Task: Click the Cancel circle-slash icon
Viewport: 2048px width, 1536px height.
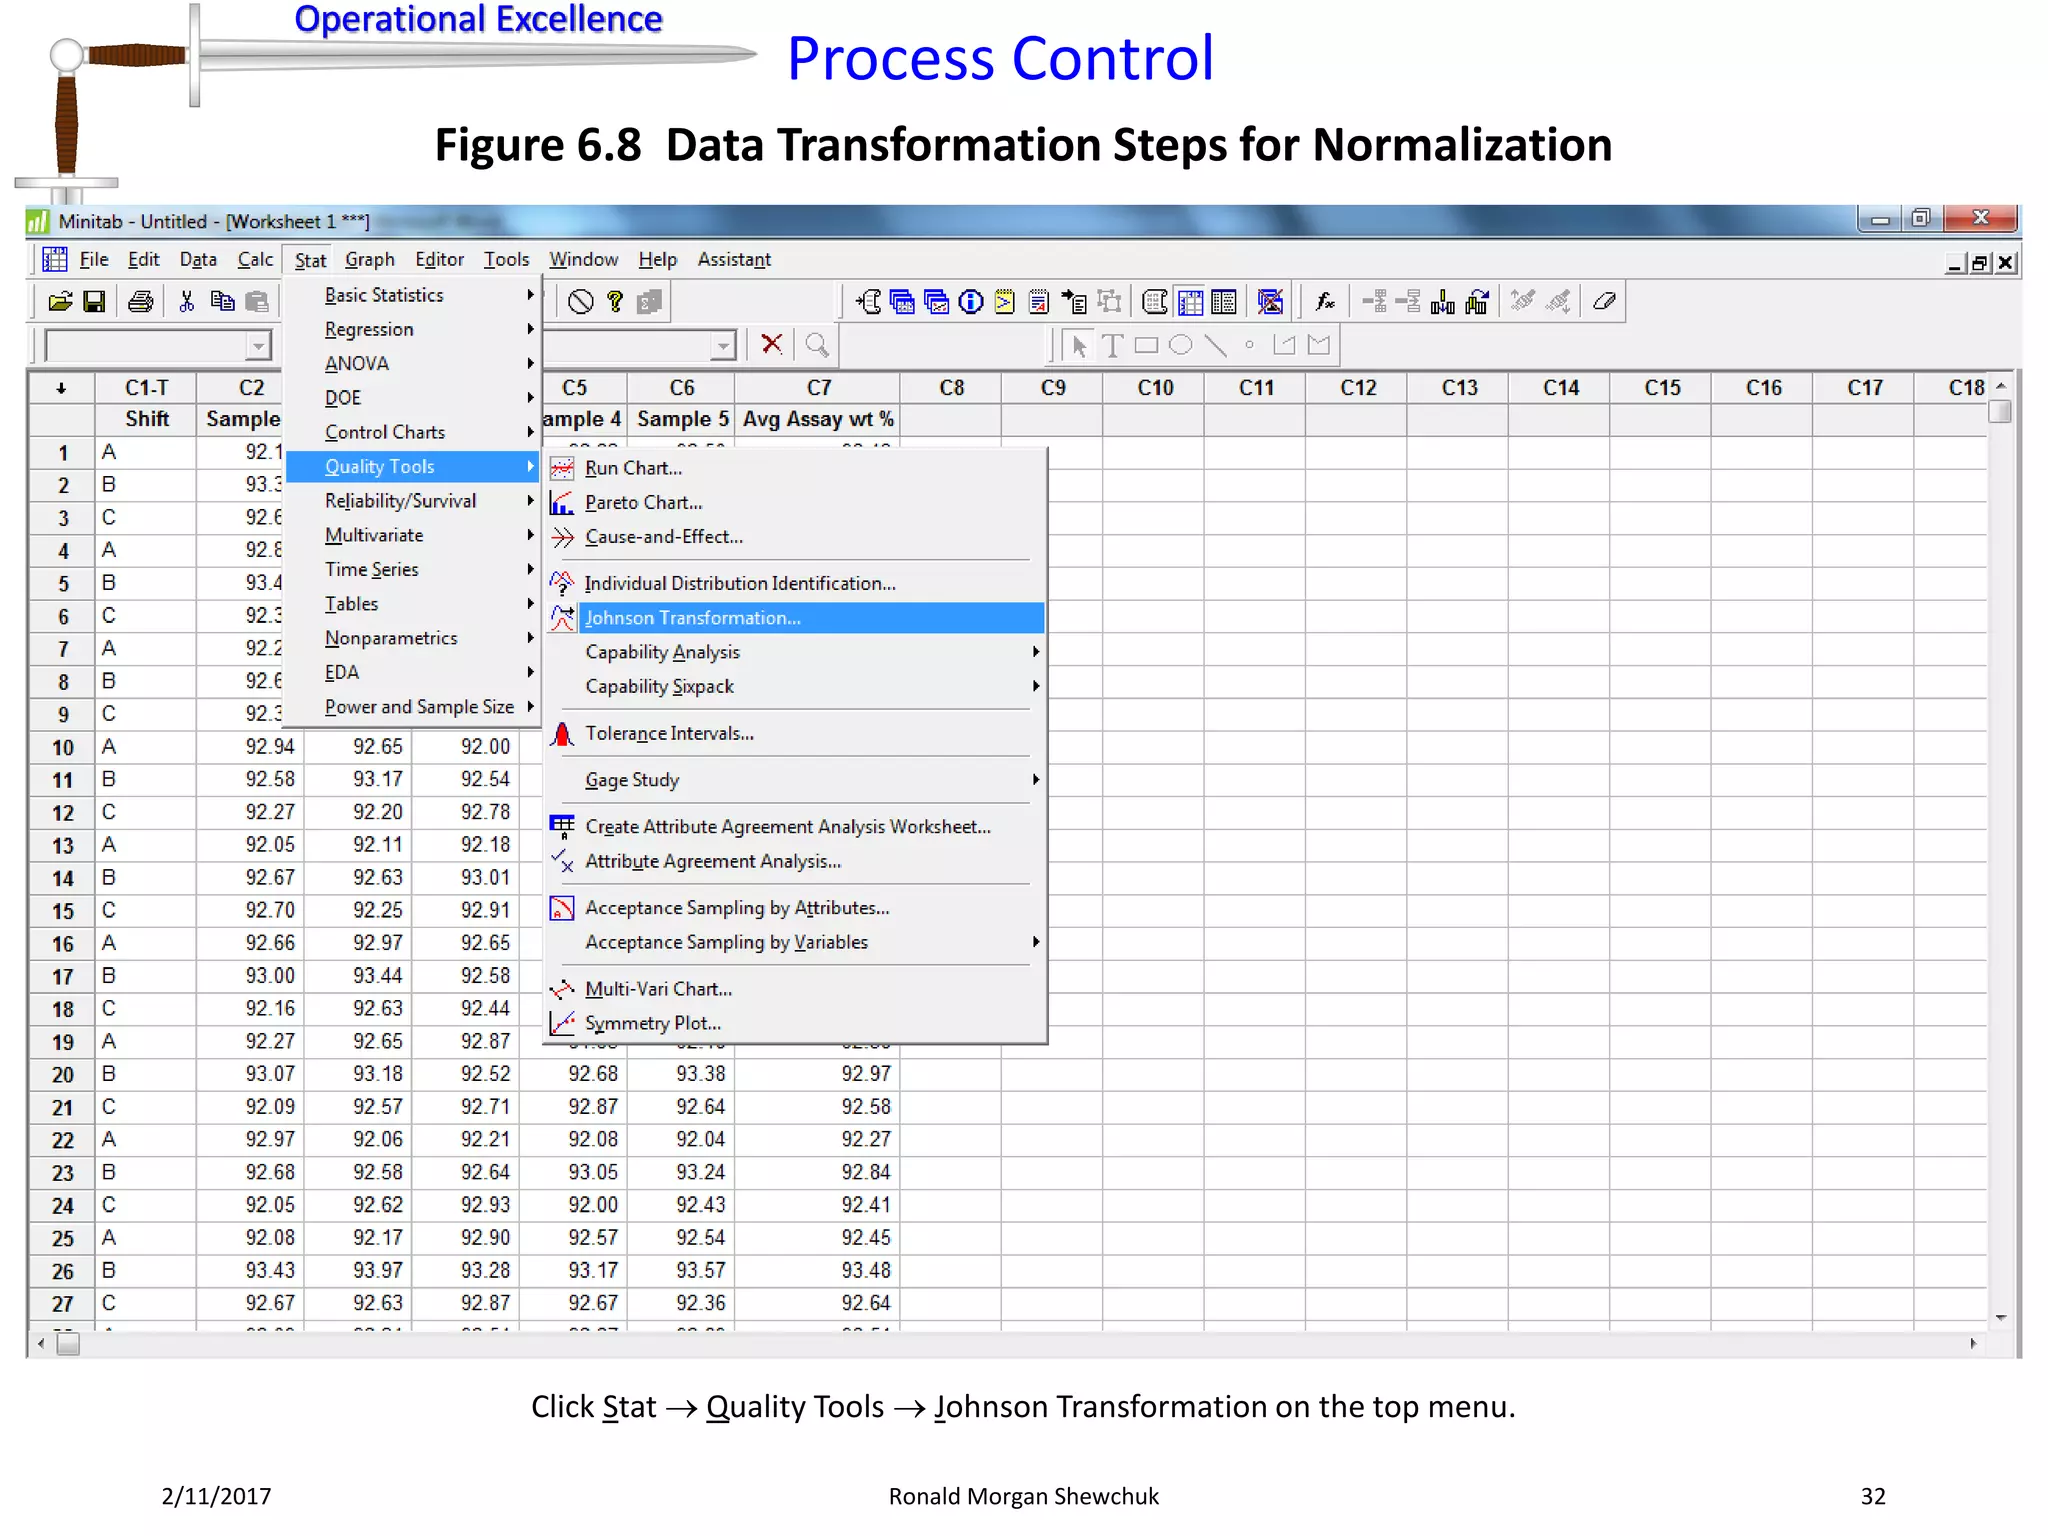Action: point(581,302)
